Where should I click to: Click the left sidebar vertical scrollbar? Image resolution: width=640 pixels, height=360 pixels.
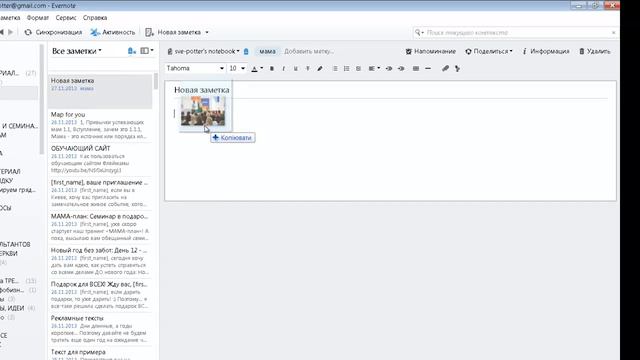42,99
